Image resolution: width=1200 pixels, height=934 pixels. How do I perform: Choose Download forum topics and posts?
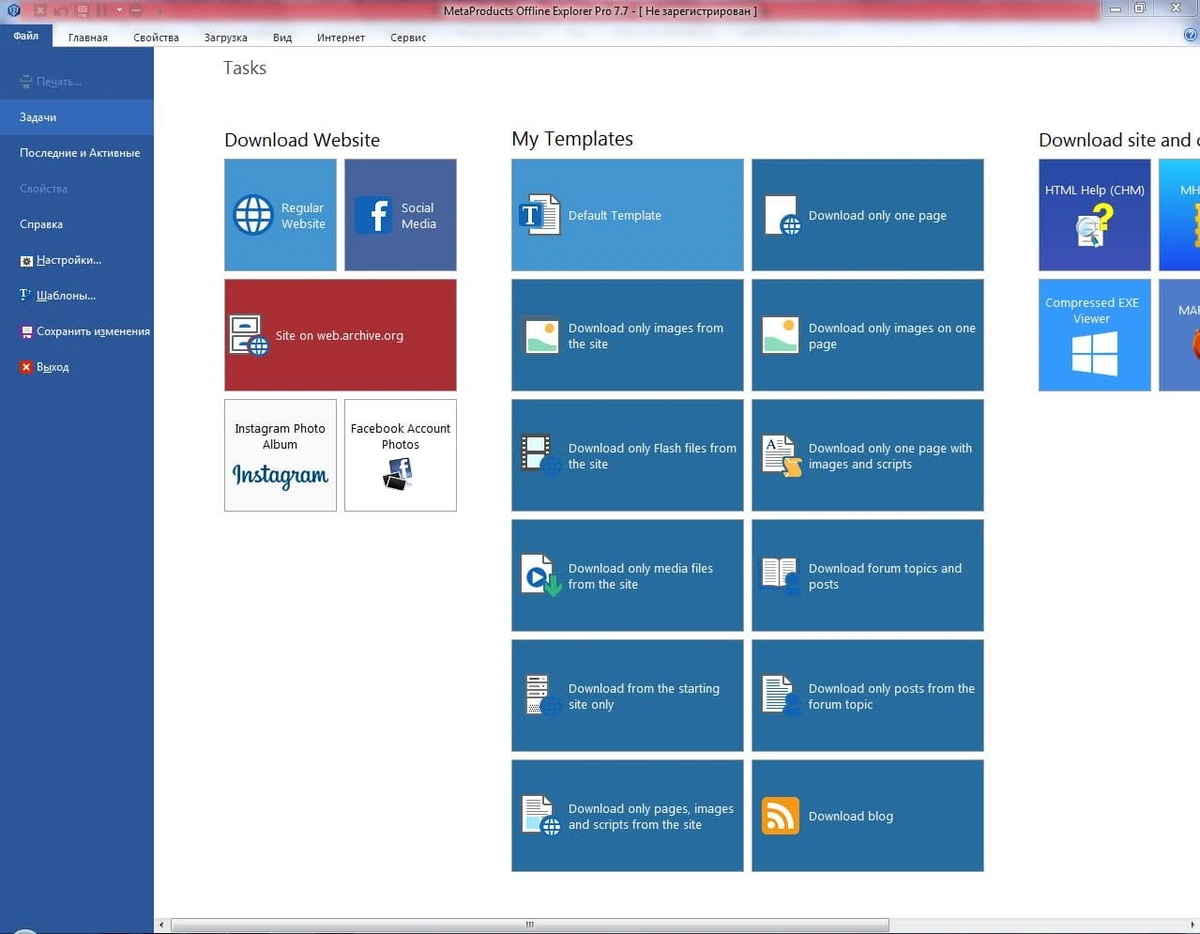pos(867,575)
